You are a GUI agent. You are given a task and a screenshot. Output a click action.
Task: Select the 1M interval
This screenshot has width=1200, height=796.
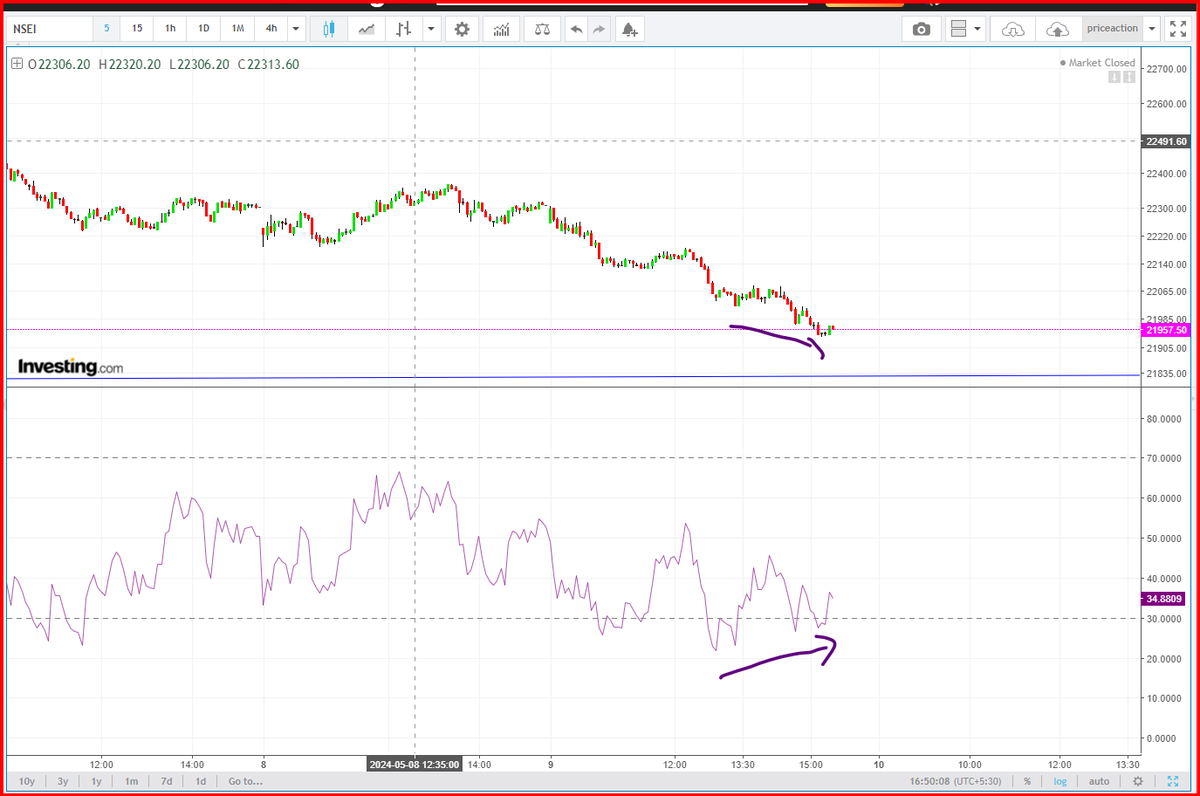[237, 29]
